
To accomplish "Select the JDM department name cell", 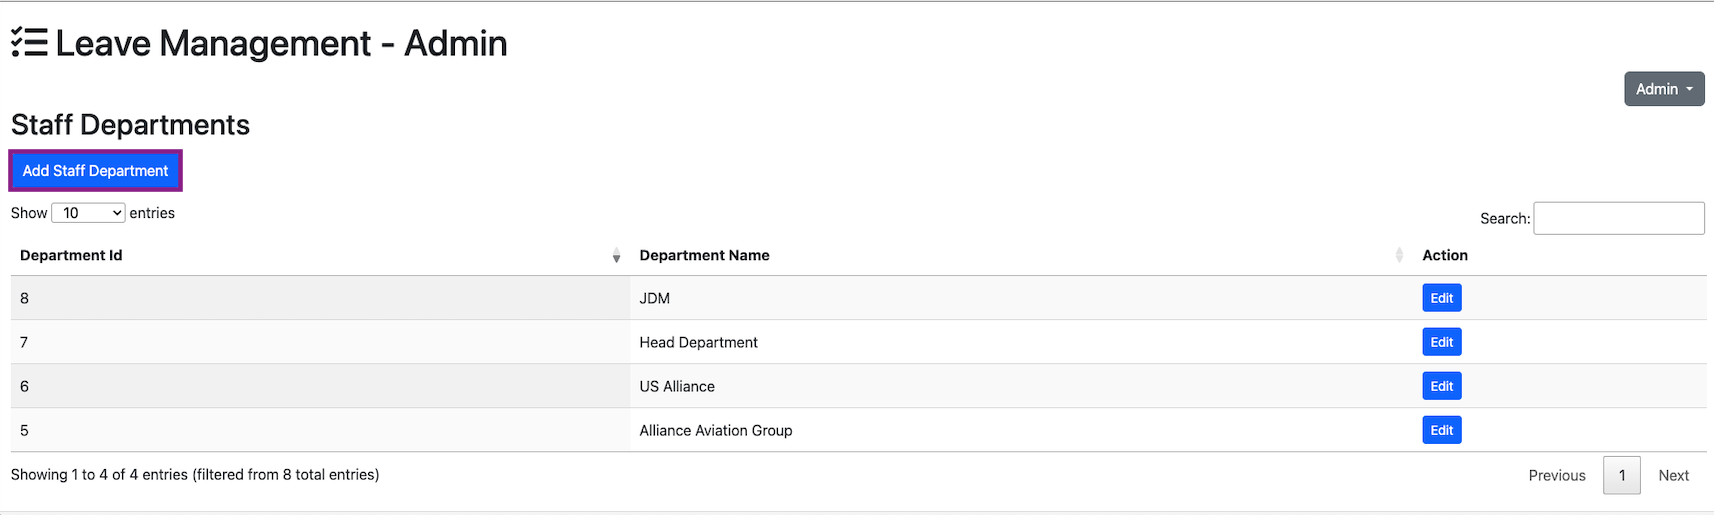I will tap(655, 298).
